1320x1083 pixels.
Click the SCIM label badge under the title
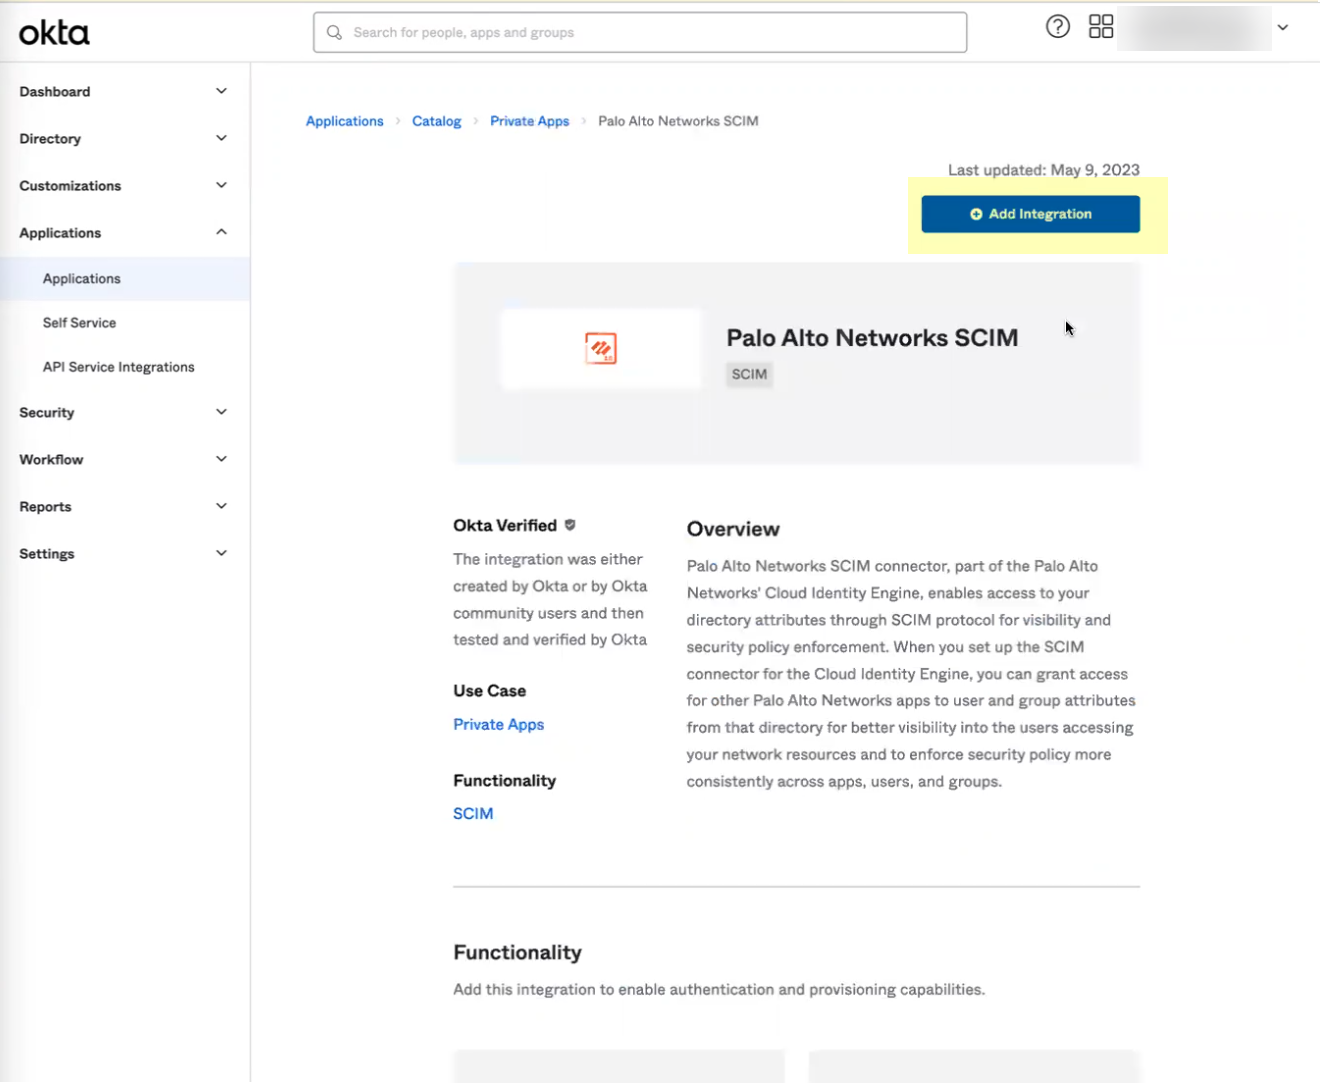point(748,374)
